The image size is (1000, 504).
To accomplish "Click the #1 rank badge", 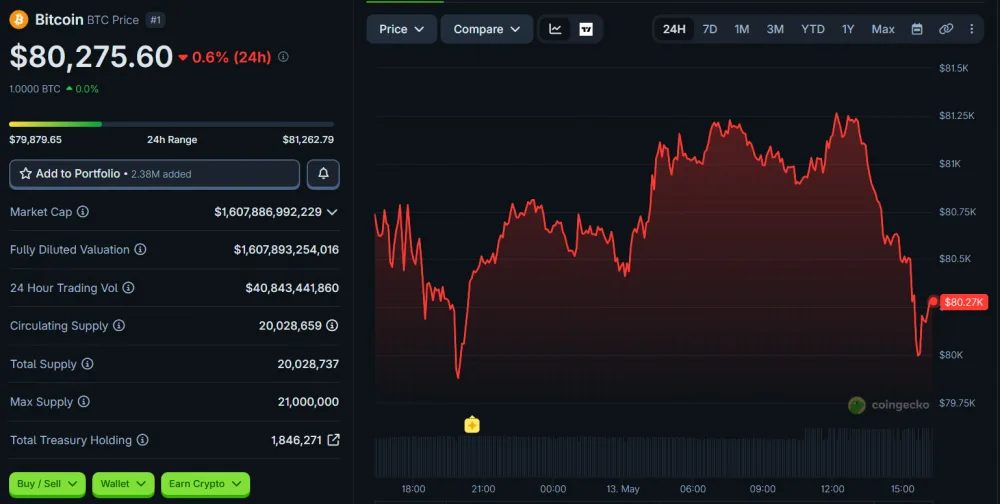I will click(155, 20).
